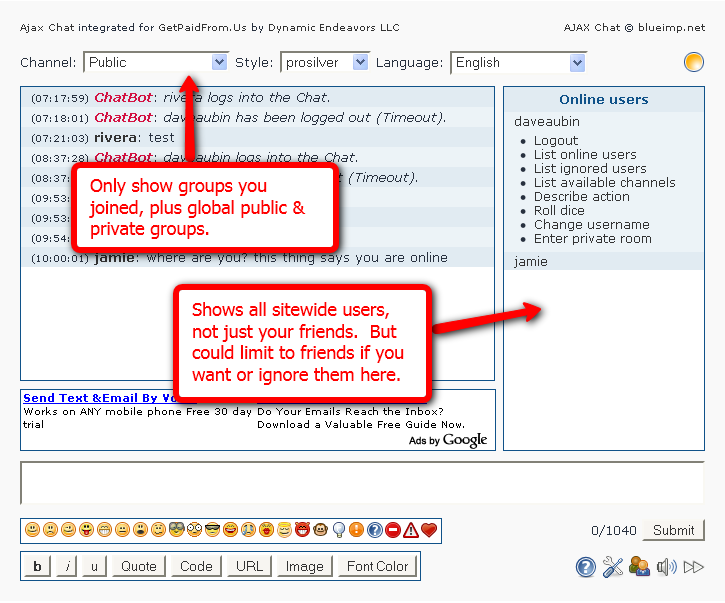Click inside the chat message input box
Viewport: 725px width, 603px height.
[361, 483]
